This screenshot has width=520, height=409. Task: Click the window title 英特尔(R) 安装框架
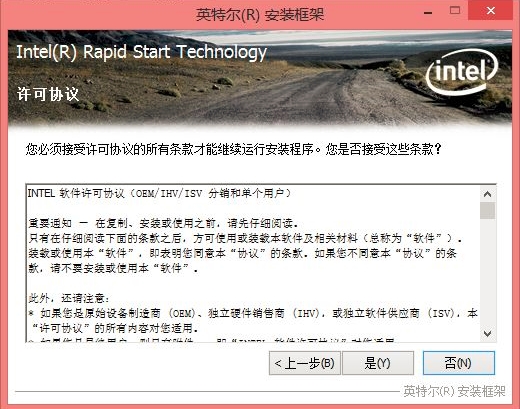(260, 15)
